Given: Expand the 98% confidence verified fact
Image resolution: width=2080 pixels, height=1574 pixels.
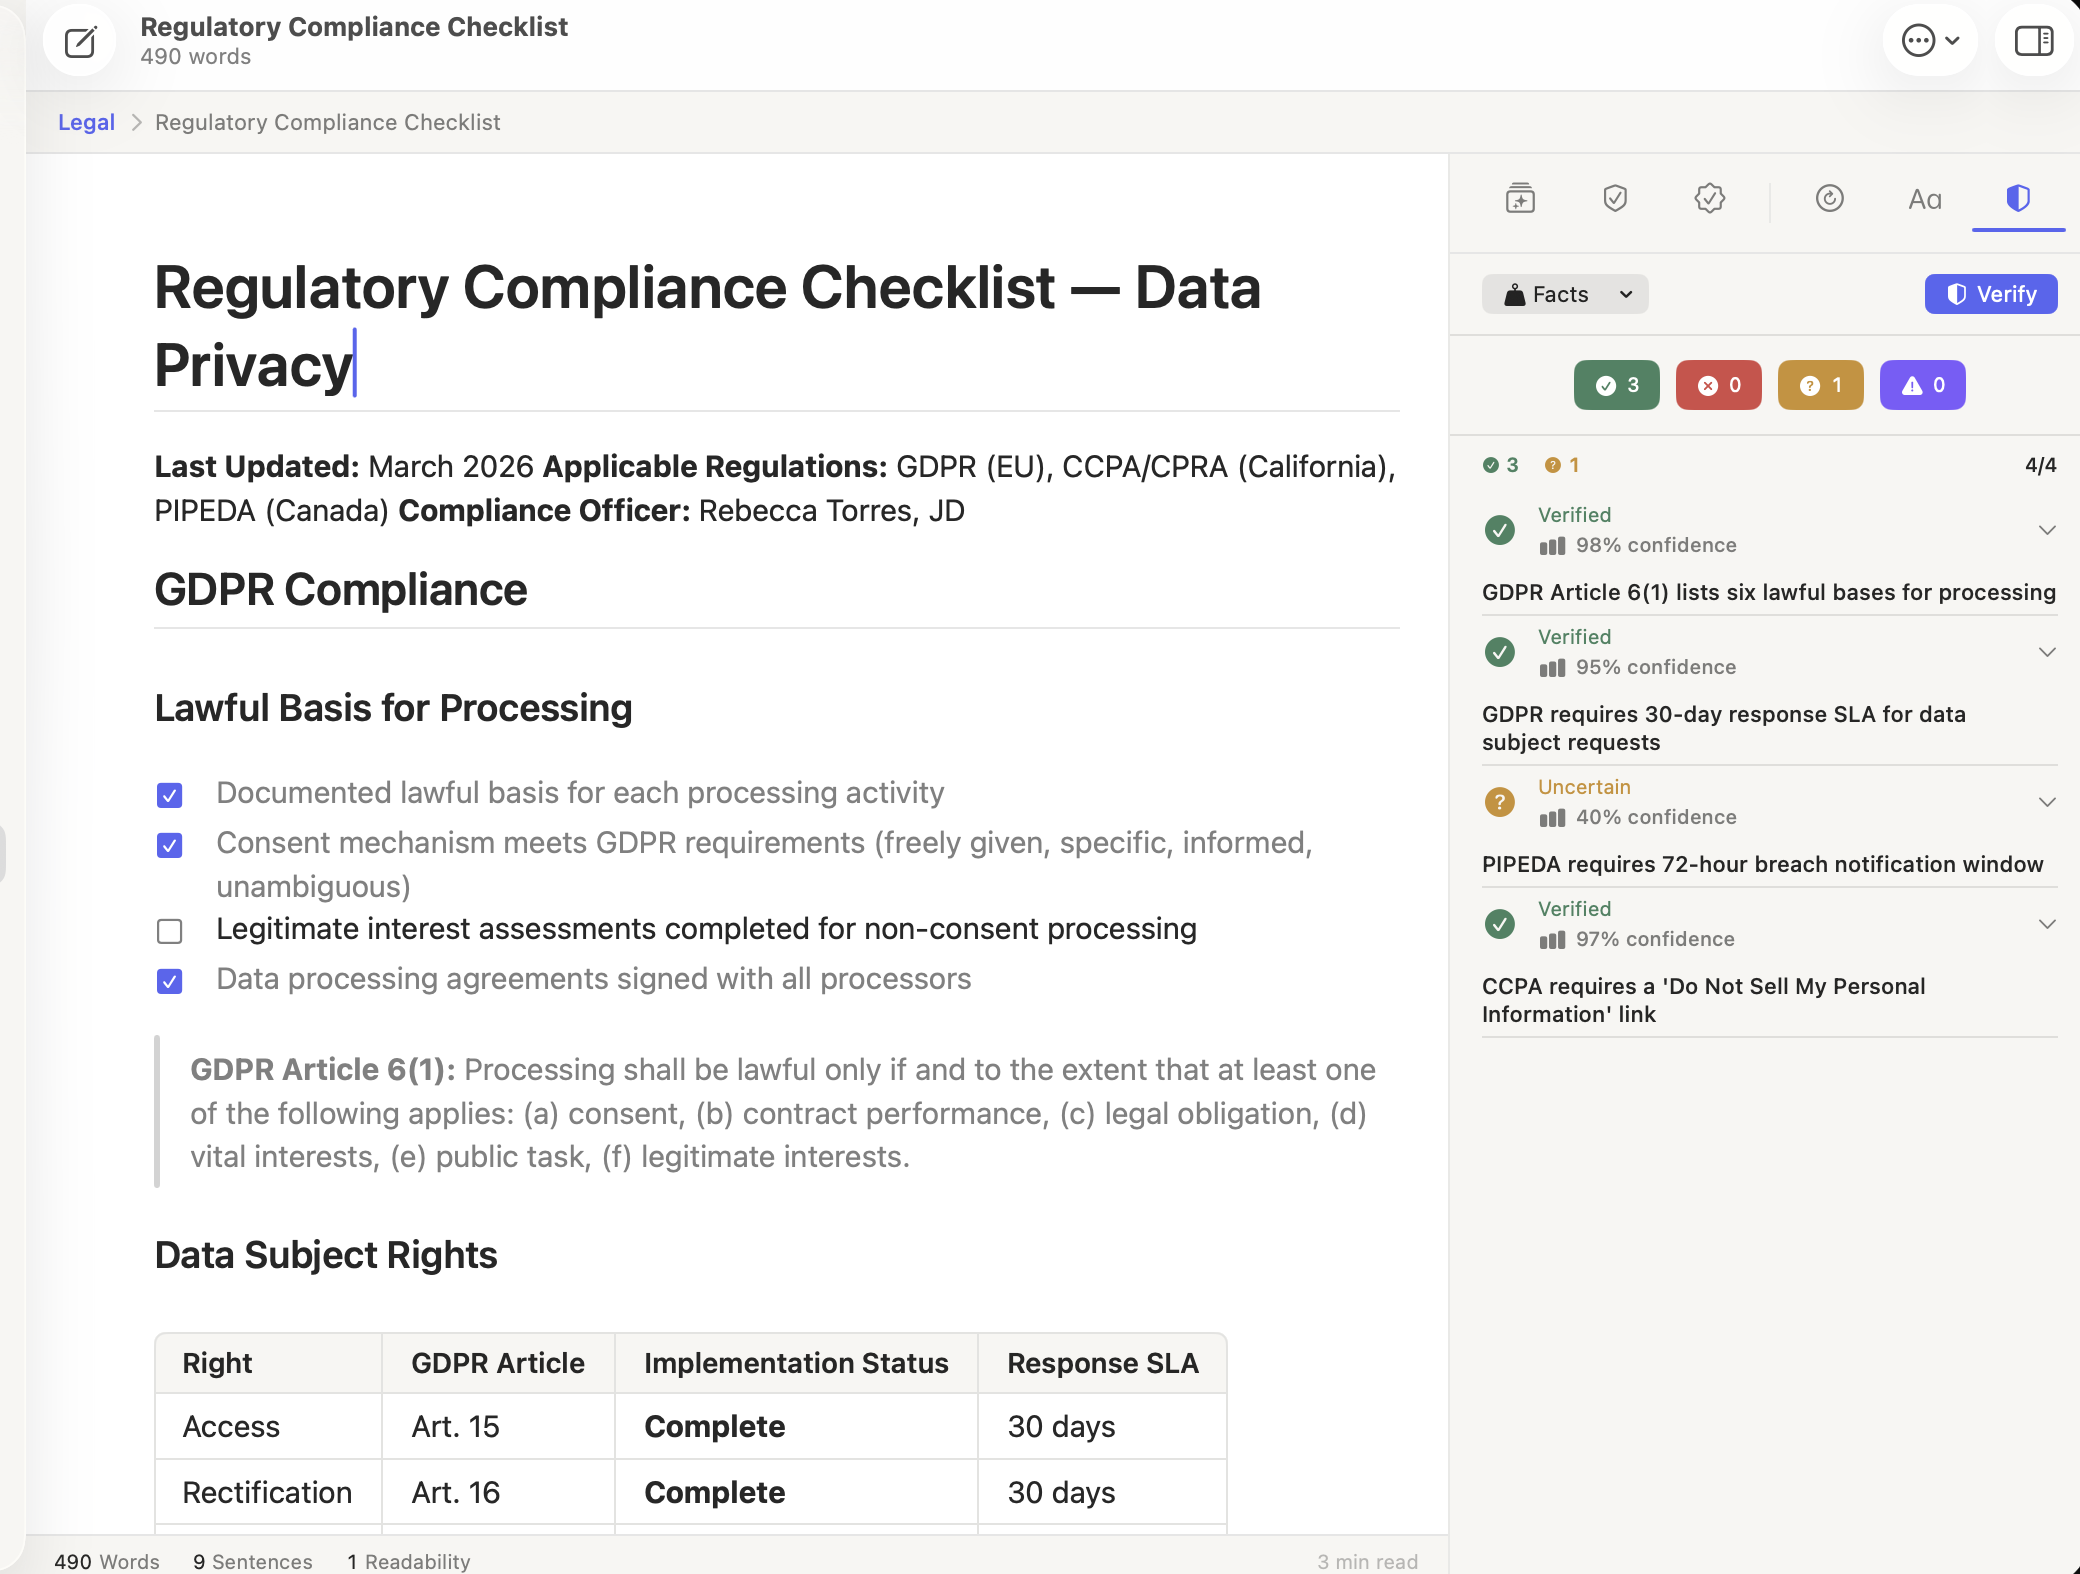Looking at the screenshot, I should [2047, 530].
